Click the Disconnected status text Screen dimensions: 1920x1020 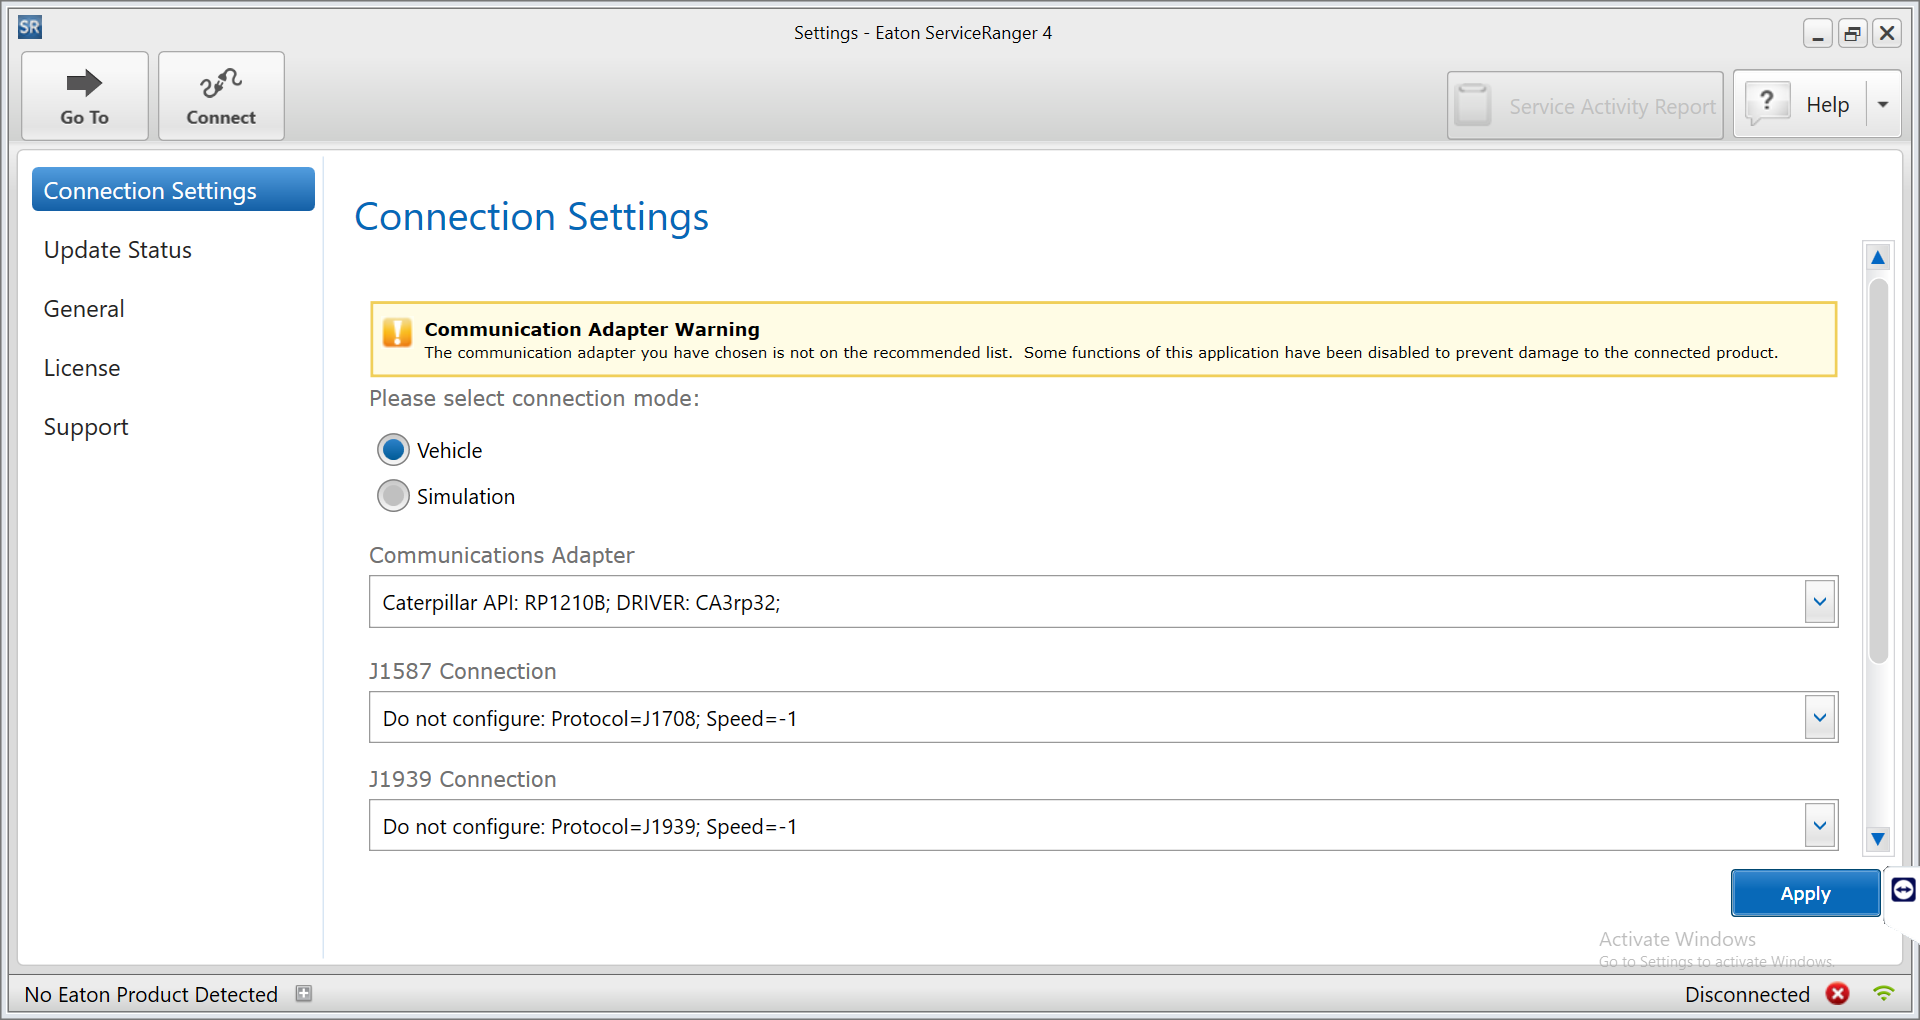tap(1747, 994)
